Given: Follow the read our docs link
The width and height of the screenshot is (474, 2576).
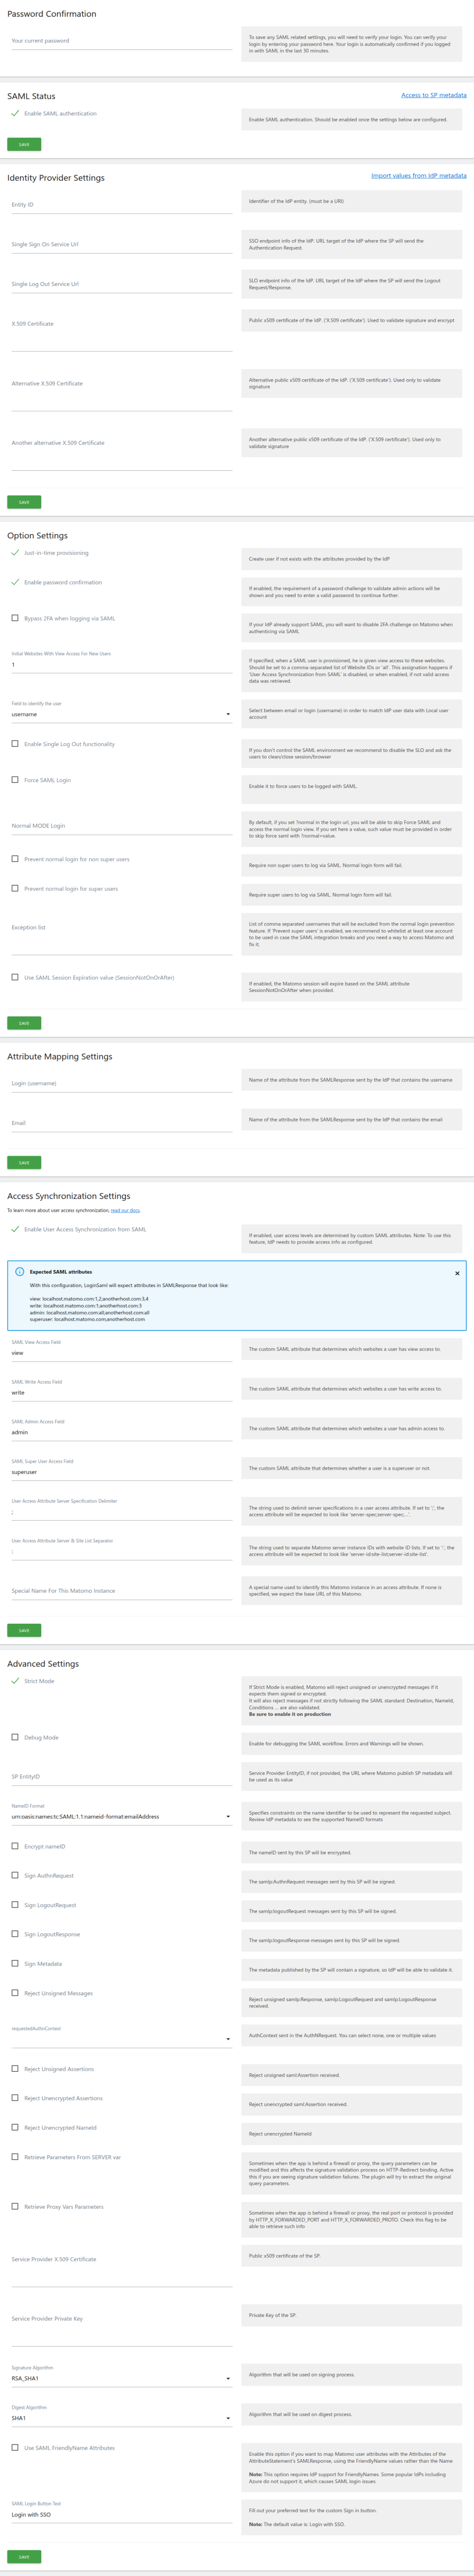Looking at the screenshot, I should [x=125, y=1210].
